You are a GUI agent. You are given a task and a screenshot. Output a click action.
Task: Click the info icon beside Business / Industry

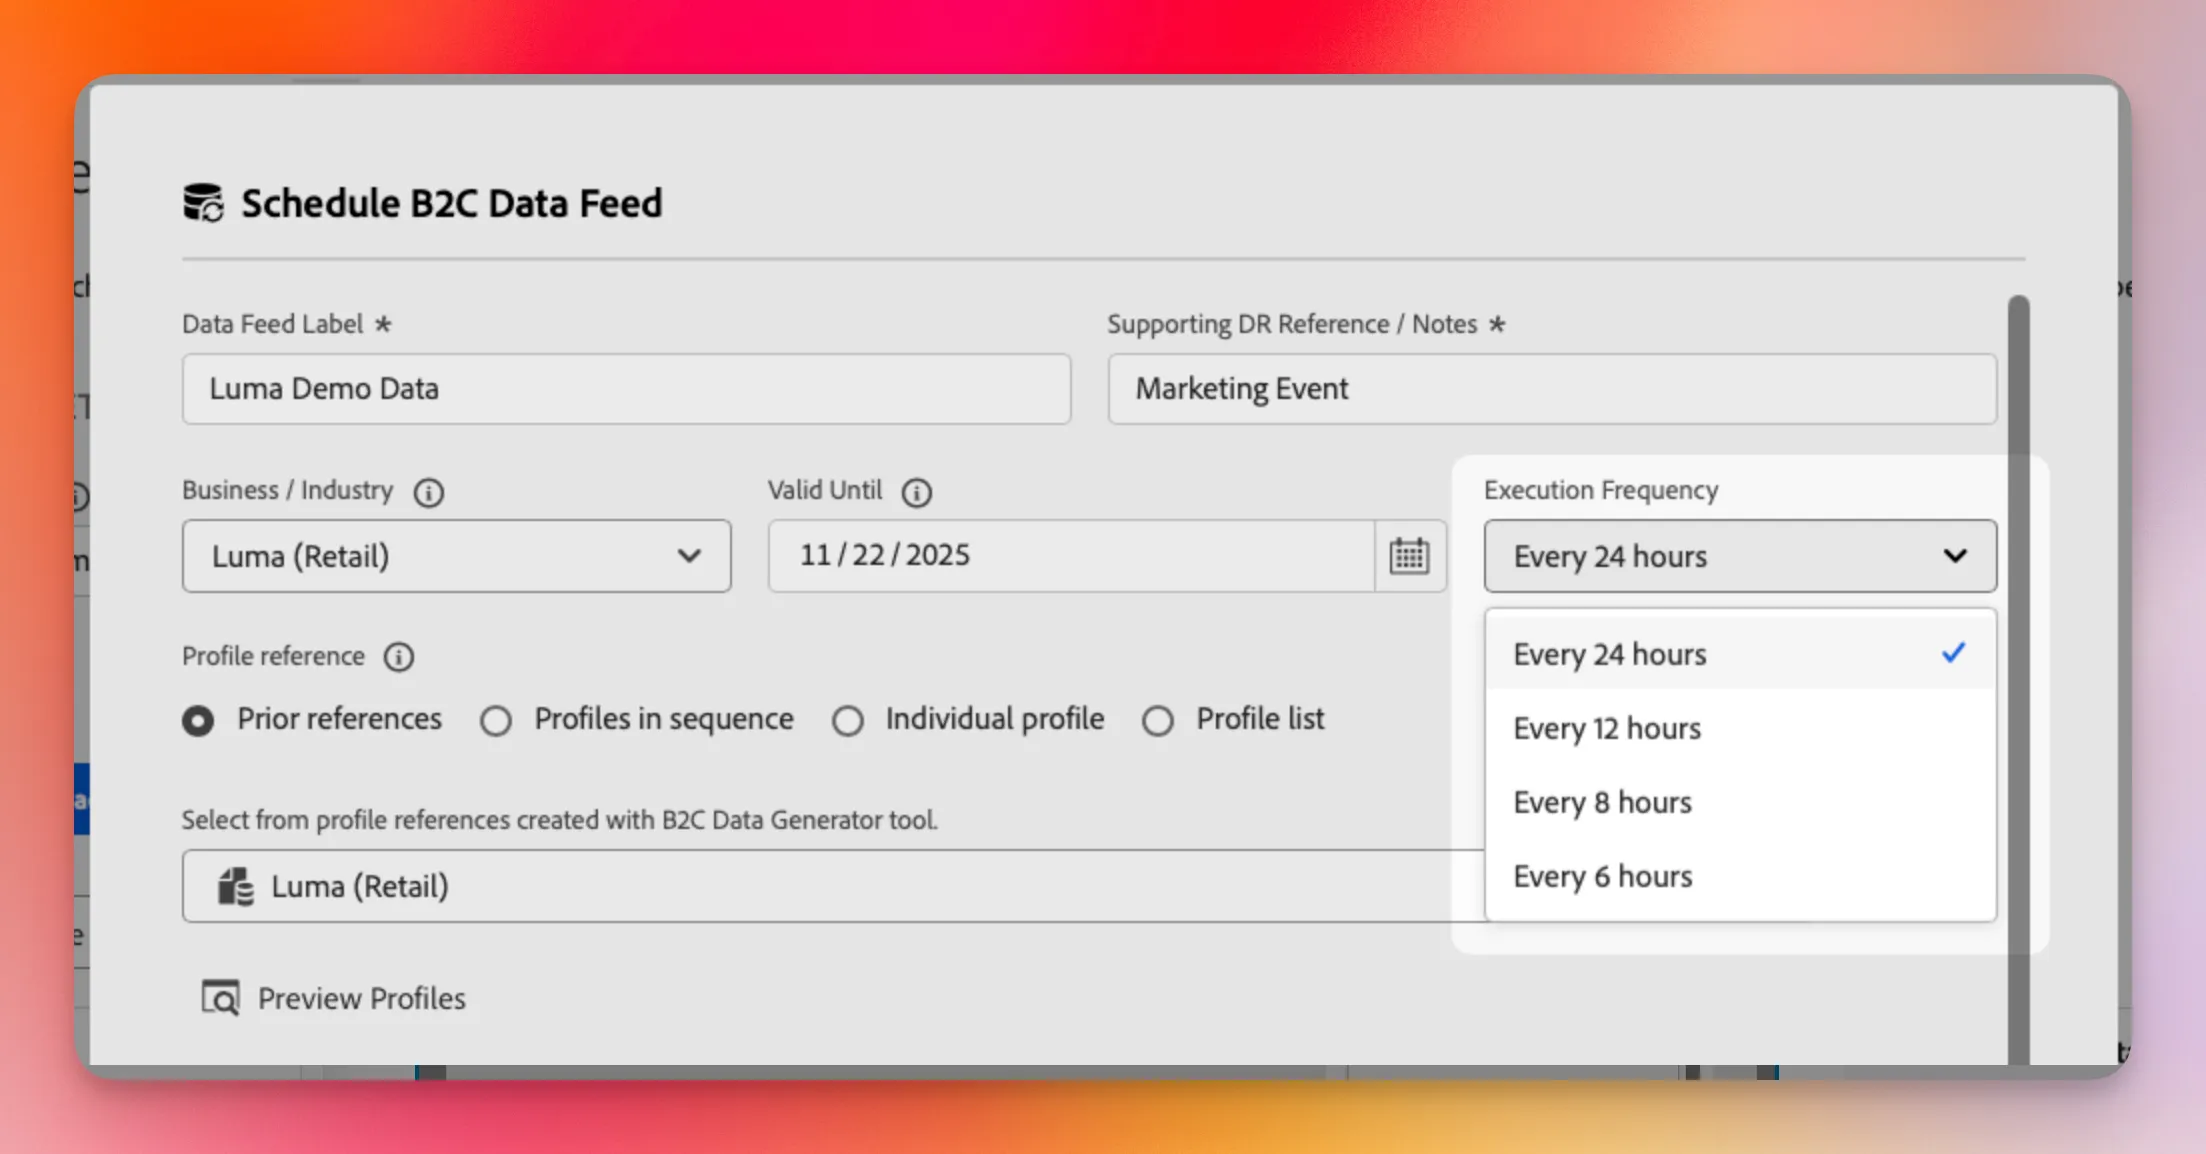(x=429, y=492)
